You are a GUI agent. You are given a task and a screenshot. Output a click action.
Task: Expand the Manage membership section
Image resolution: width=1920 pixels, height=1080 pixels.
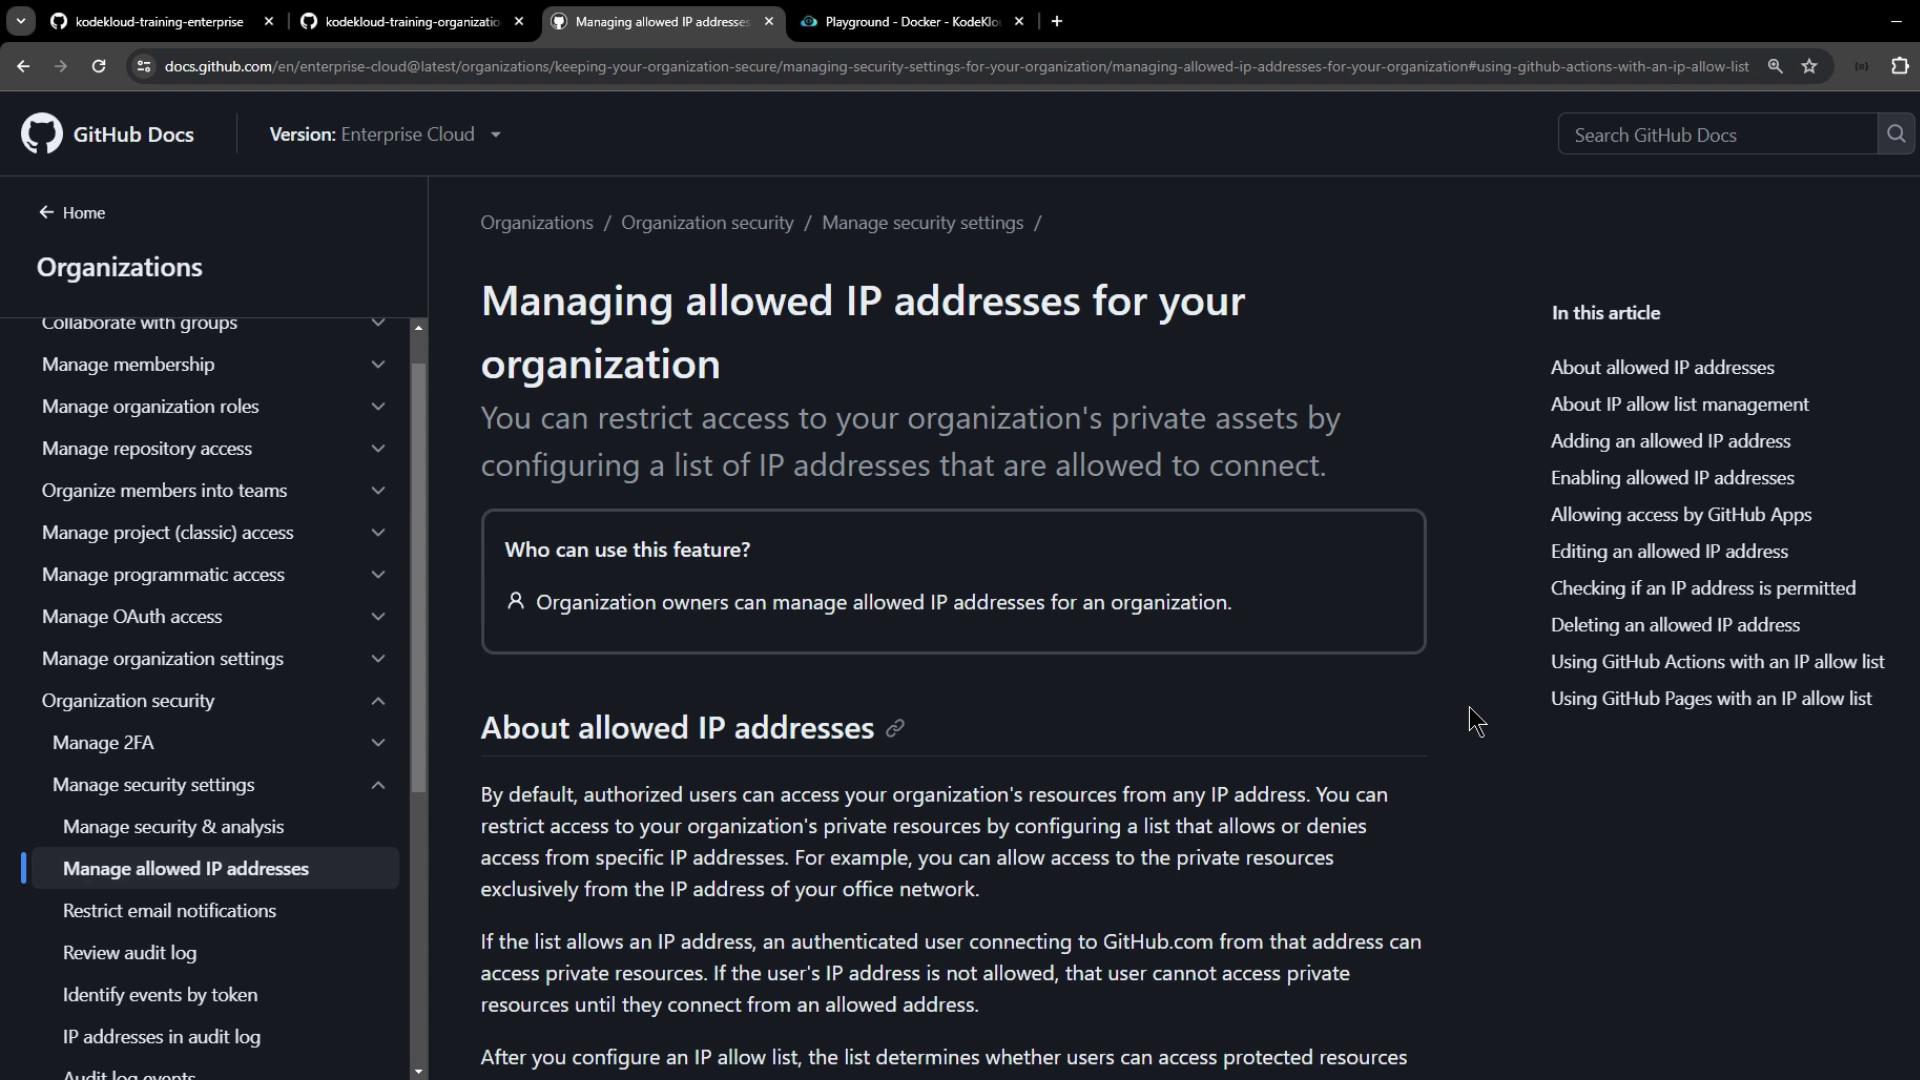coord(378,365)
